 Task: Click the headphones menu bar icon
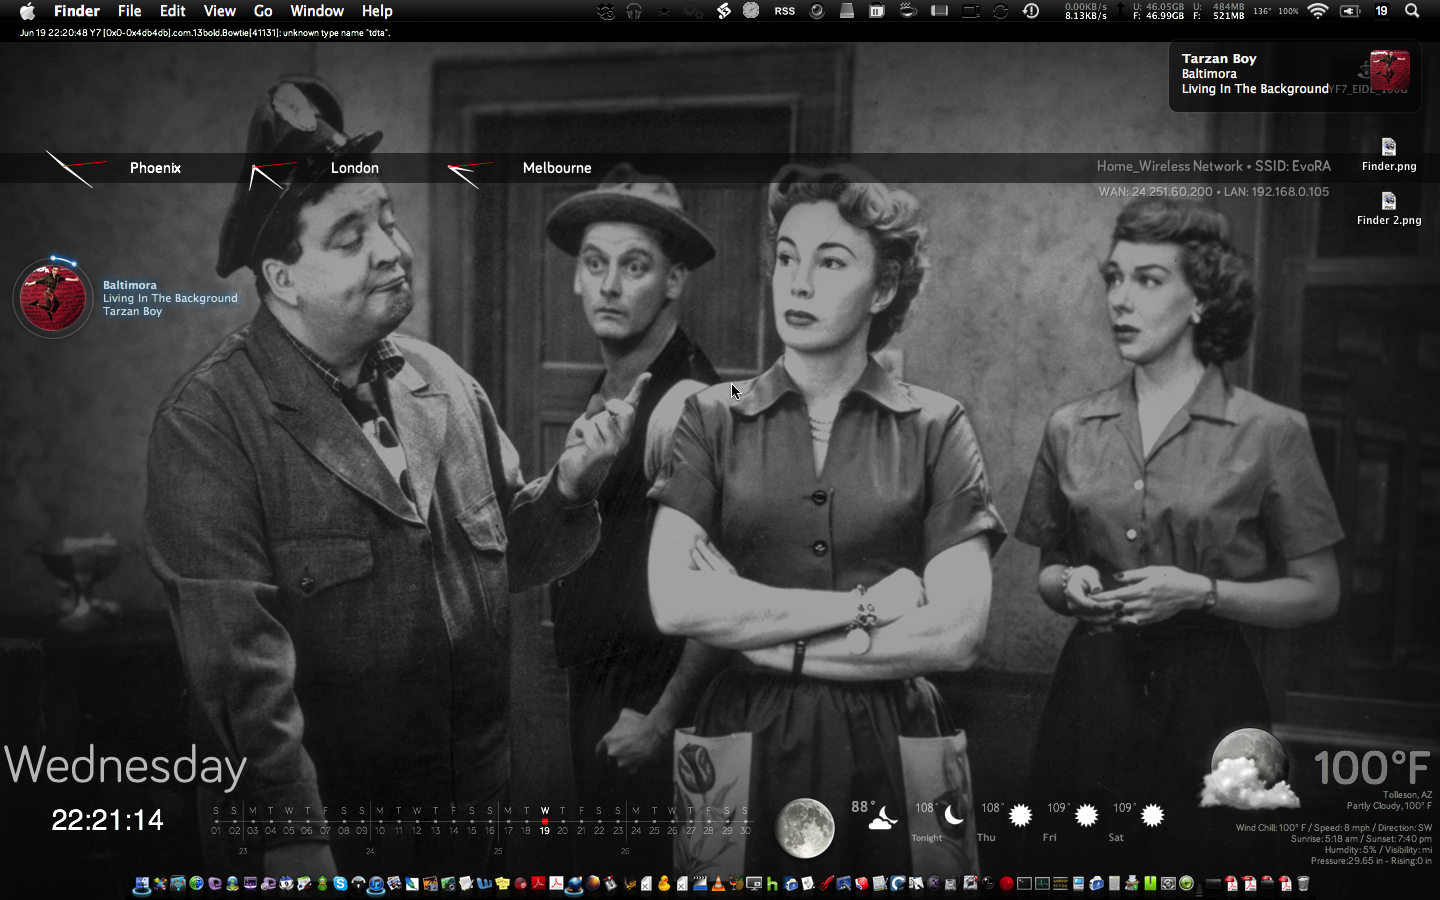click(634, 11)
